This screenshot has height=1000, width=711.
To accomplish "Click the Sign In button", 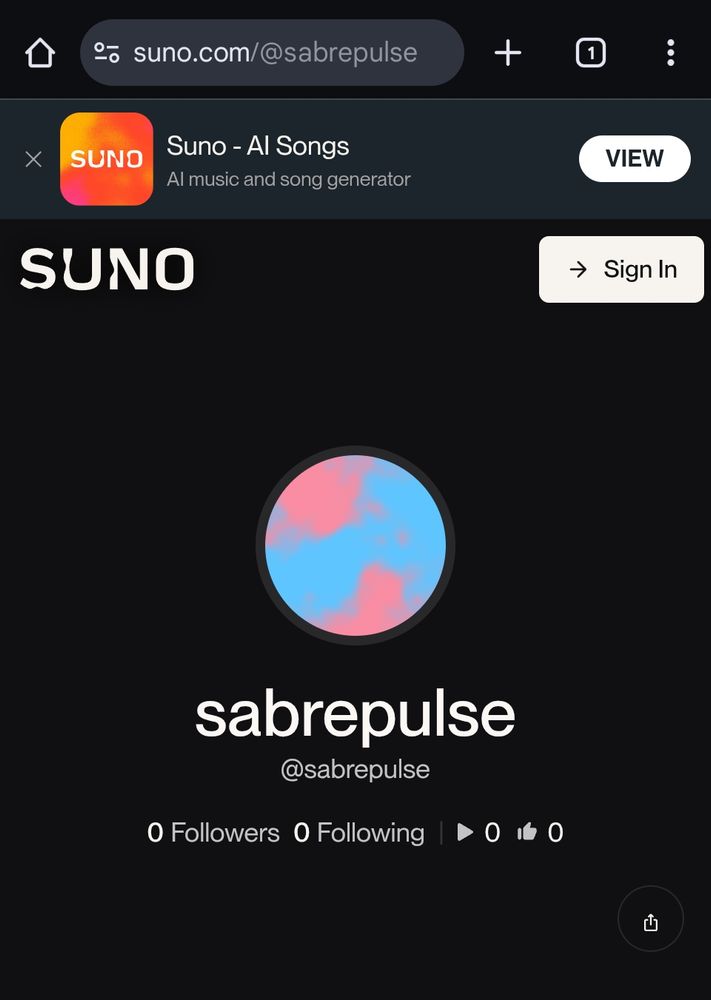I will (x=621, y=269).
